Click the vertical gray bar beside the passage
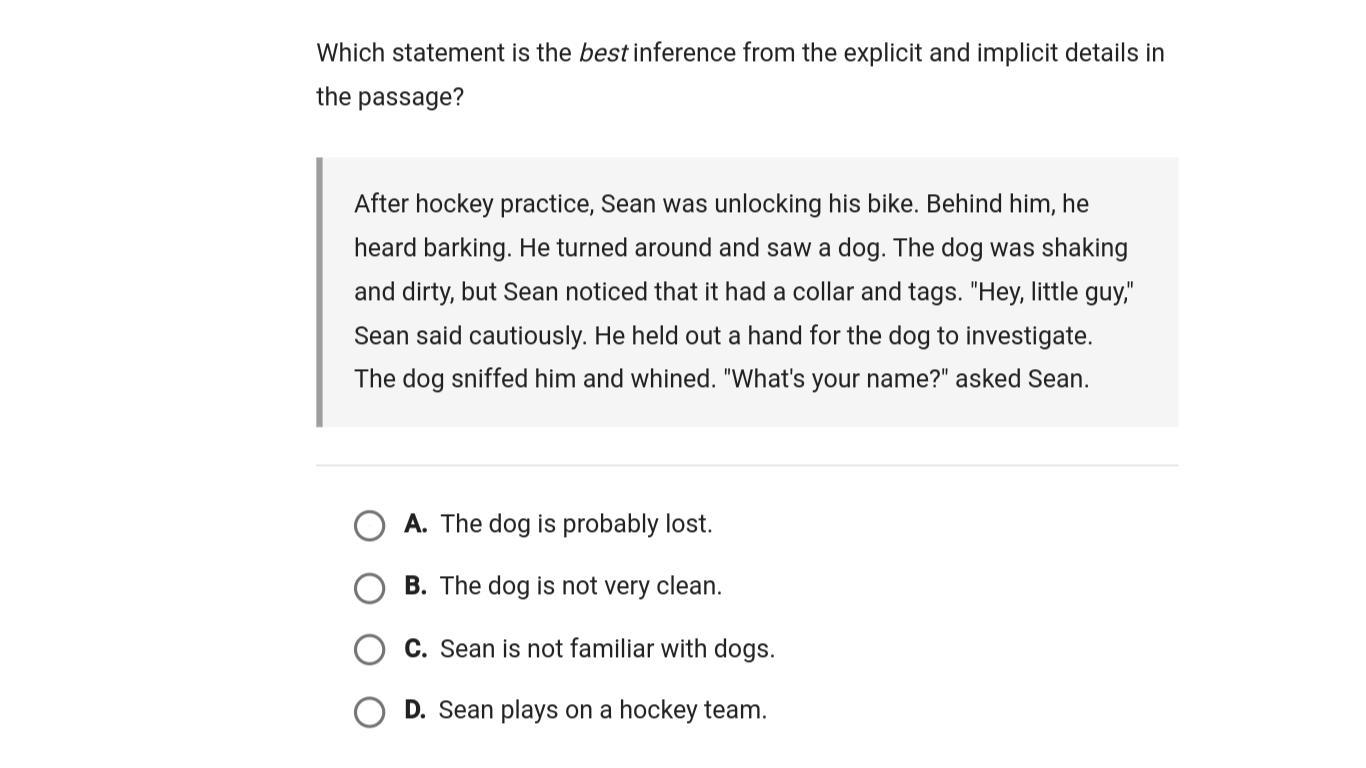1366x768 pixels. point(319,292)
